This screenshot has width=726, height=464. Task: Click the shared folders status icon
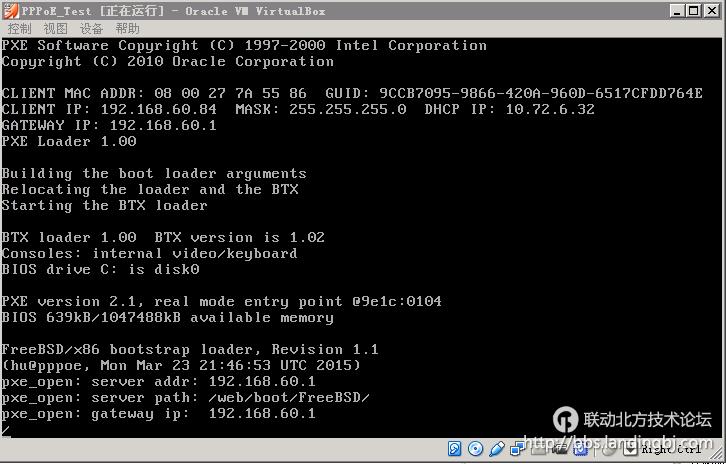[538, 449]
